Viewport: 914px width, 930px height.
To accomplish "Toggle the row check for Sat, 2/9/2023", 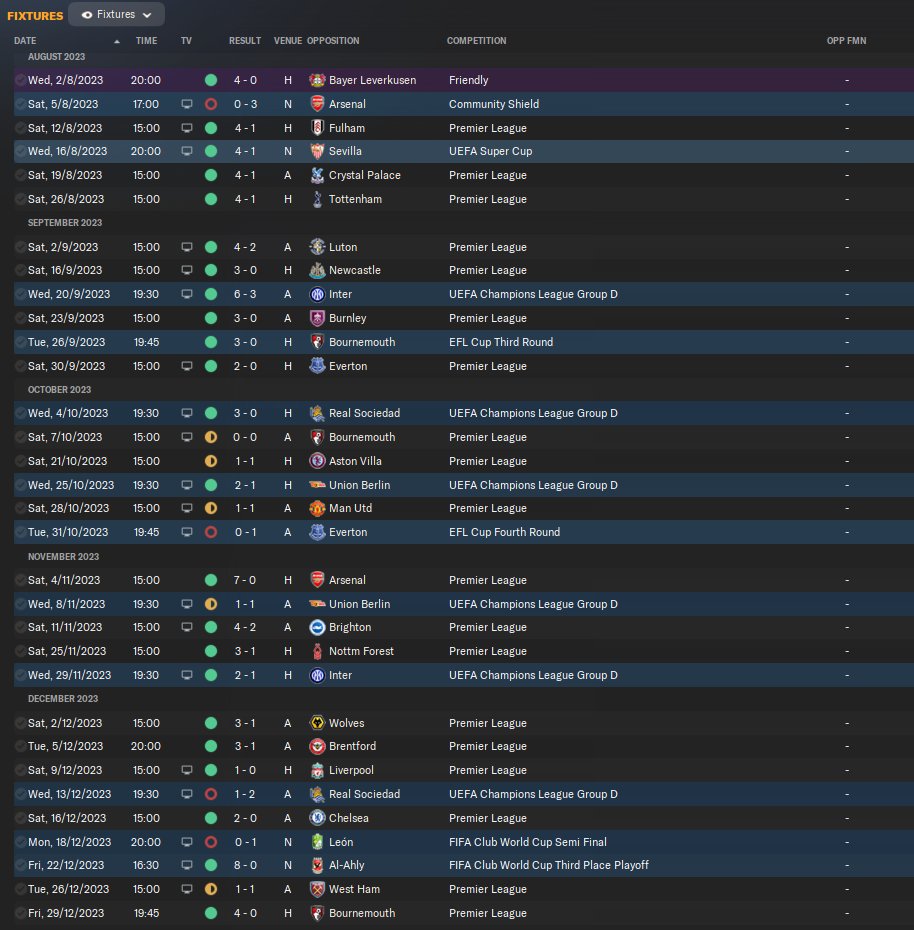I will point(20,247).
